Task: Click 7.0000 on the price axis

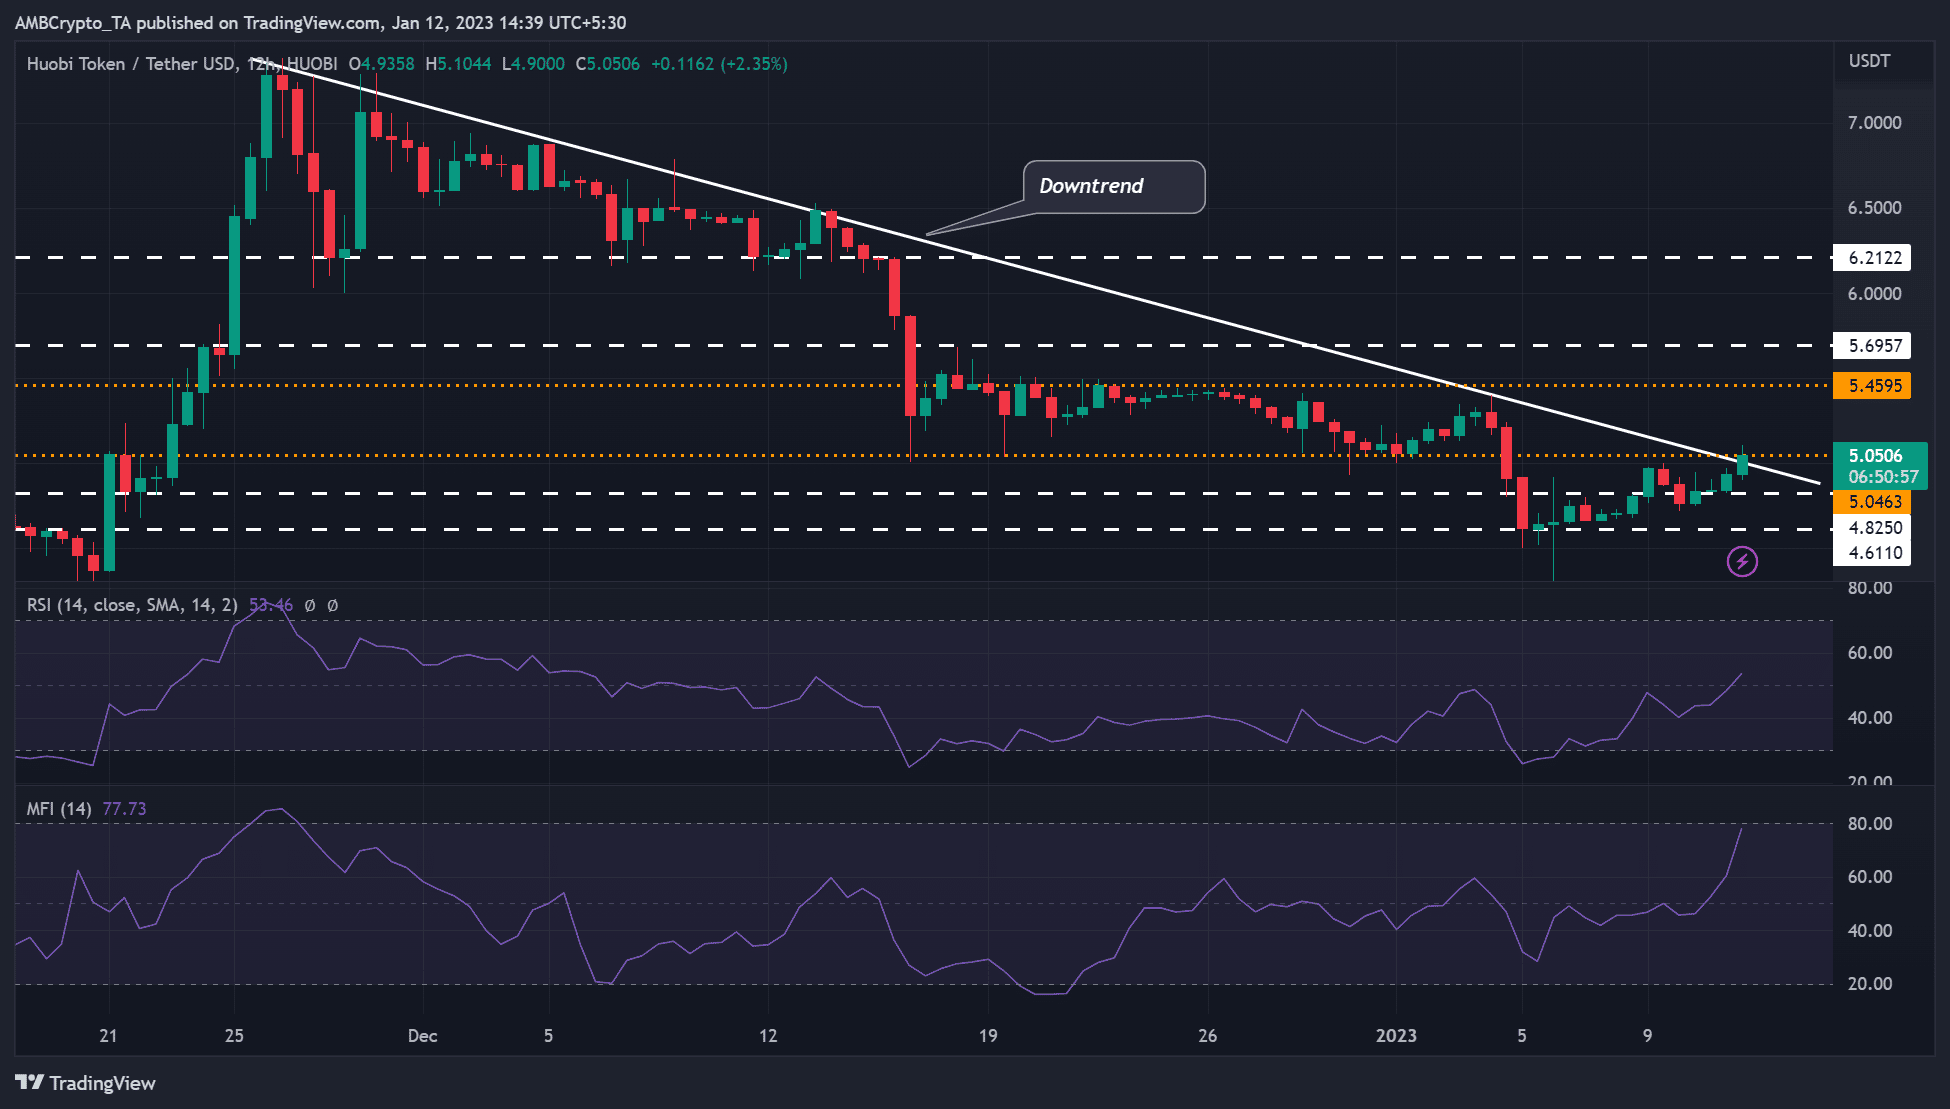Action: coord(1875,123)
